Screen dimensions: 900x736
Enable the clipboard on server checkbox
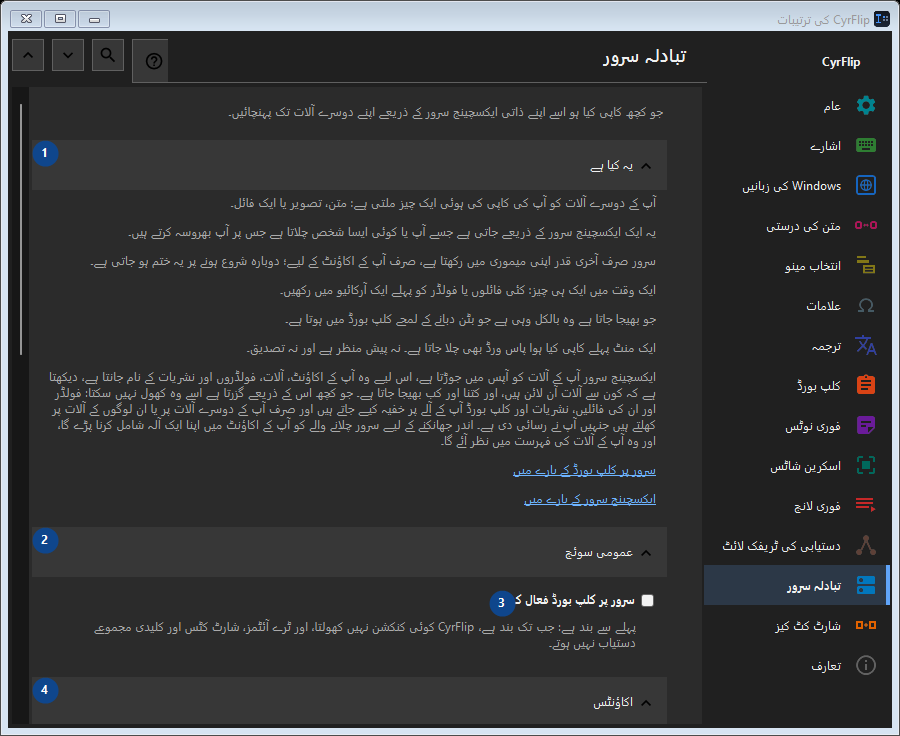[647, 601]
